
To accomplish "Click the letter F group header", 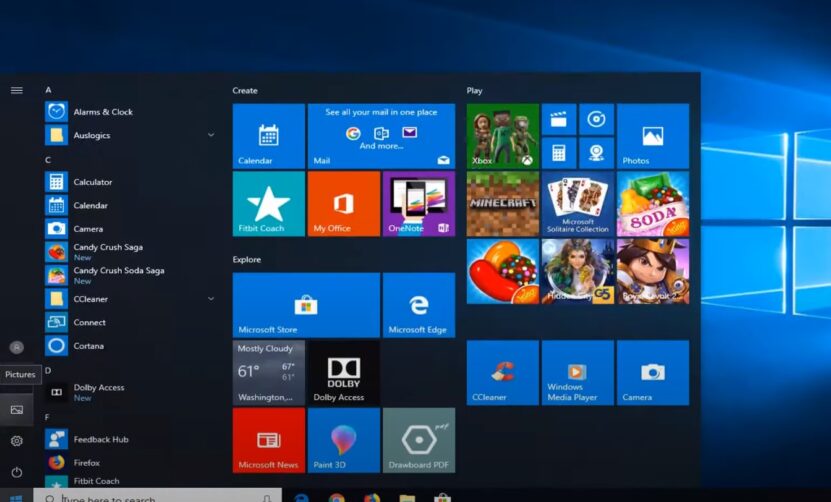I will (48, 417).
